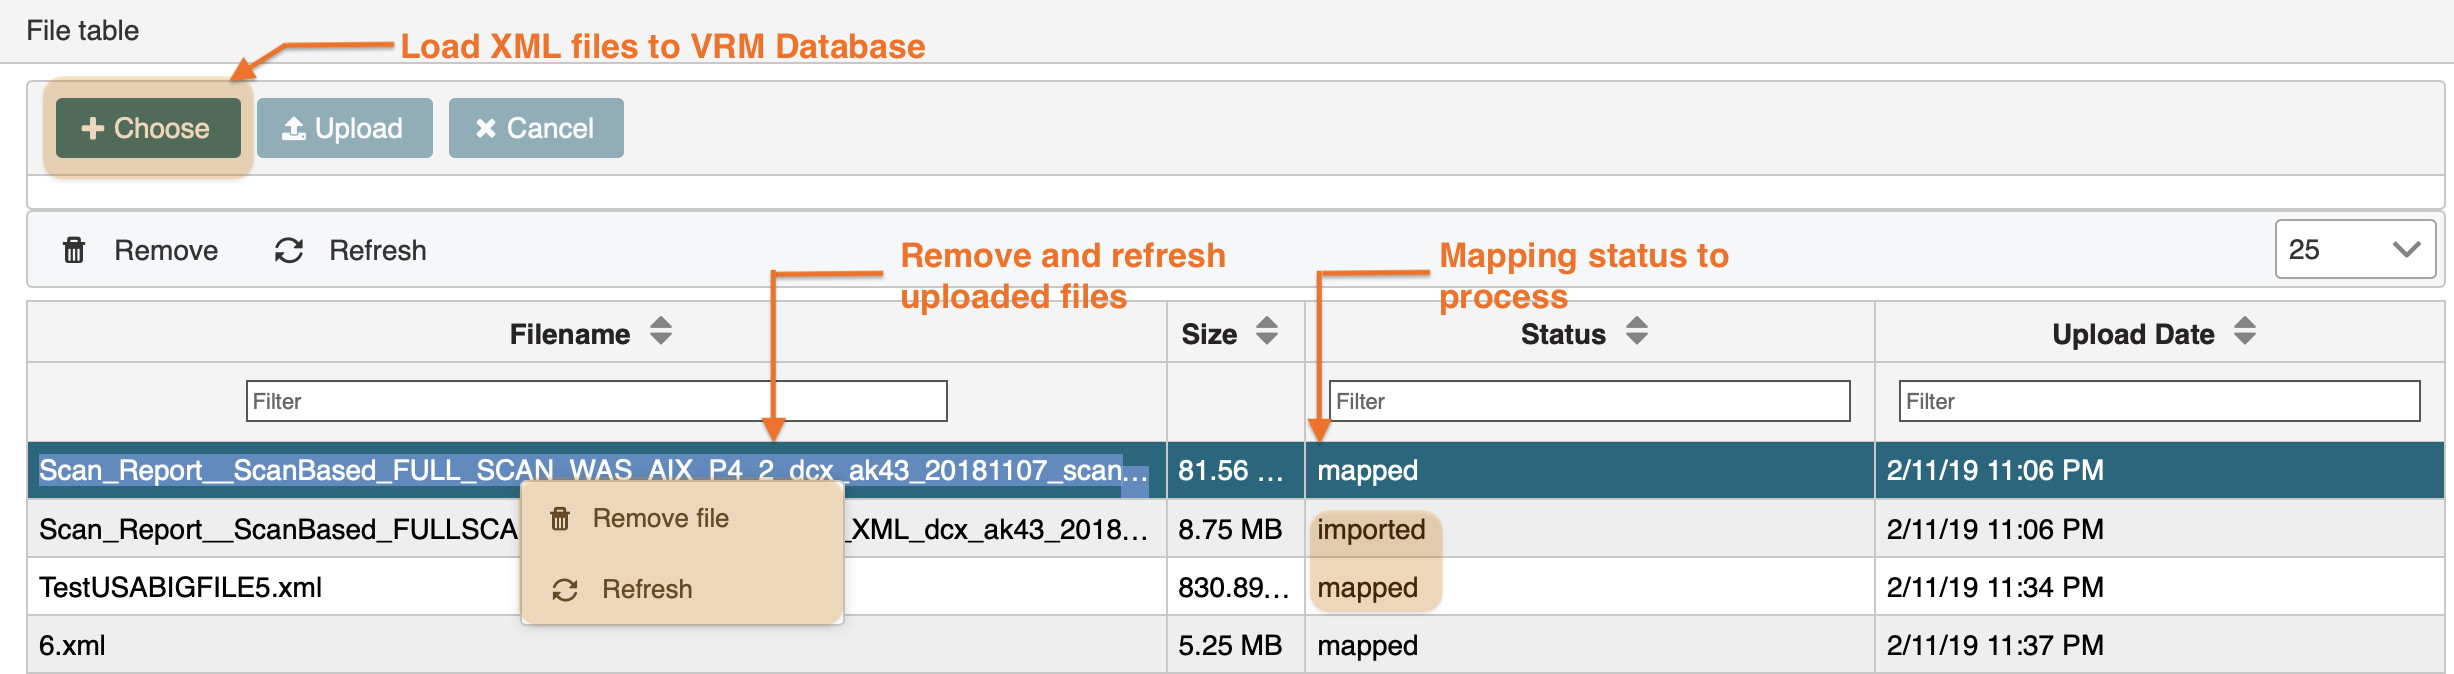Sort by Size using its sort arrows
Image resolution: width=2454 pixels, height=674 pixels.
[1266, 332]
